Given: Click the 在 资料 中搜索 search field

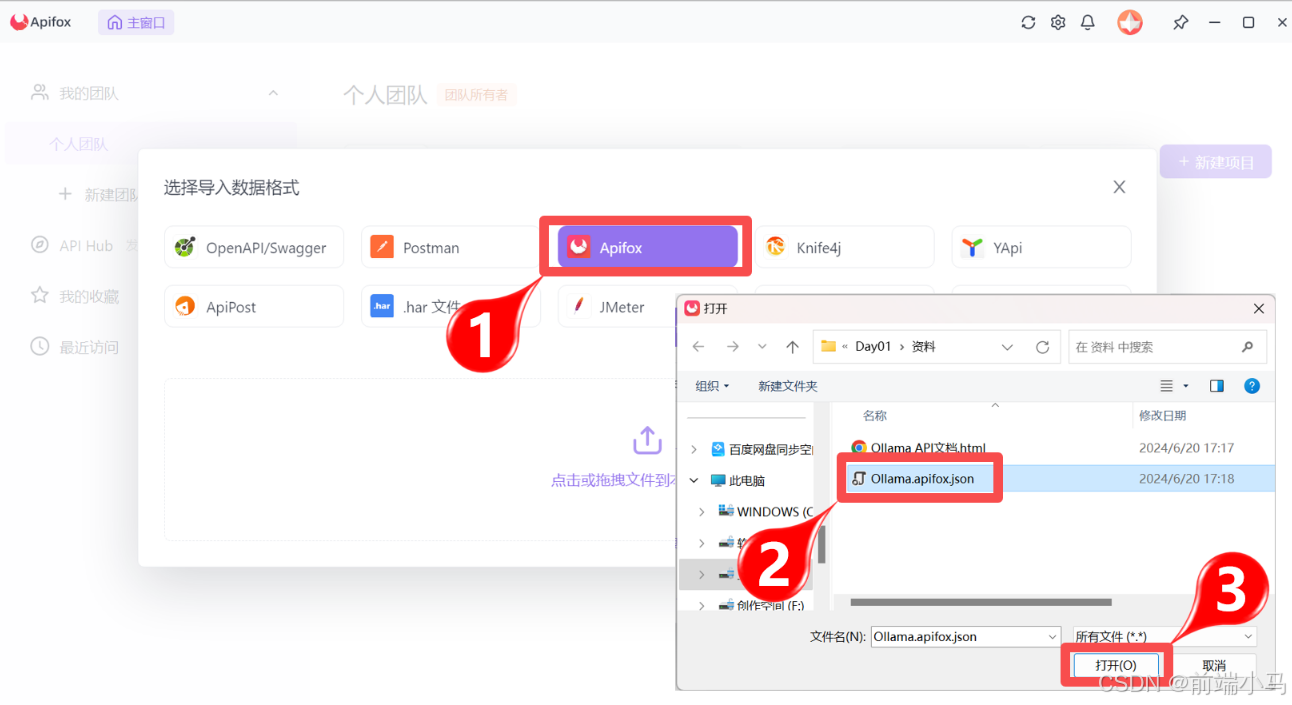Looking at the screenshot, I should click(1167, 346).
